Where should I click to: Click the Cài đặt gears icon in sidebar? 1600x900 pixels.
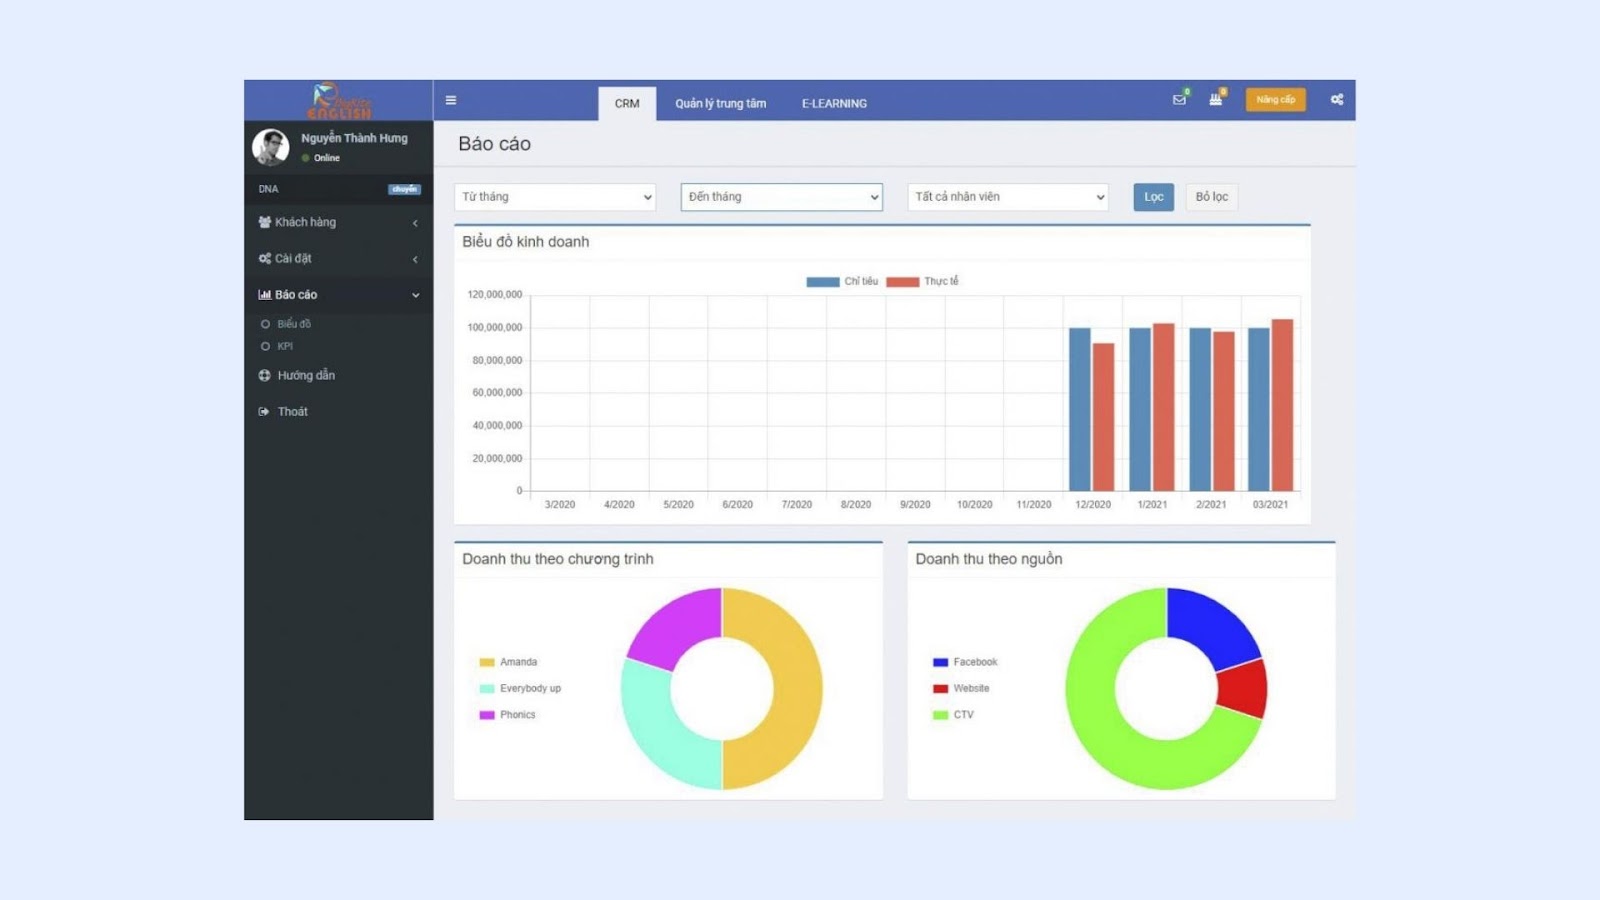[x=265, y=258]
